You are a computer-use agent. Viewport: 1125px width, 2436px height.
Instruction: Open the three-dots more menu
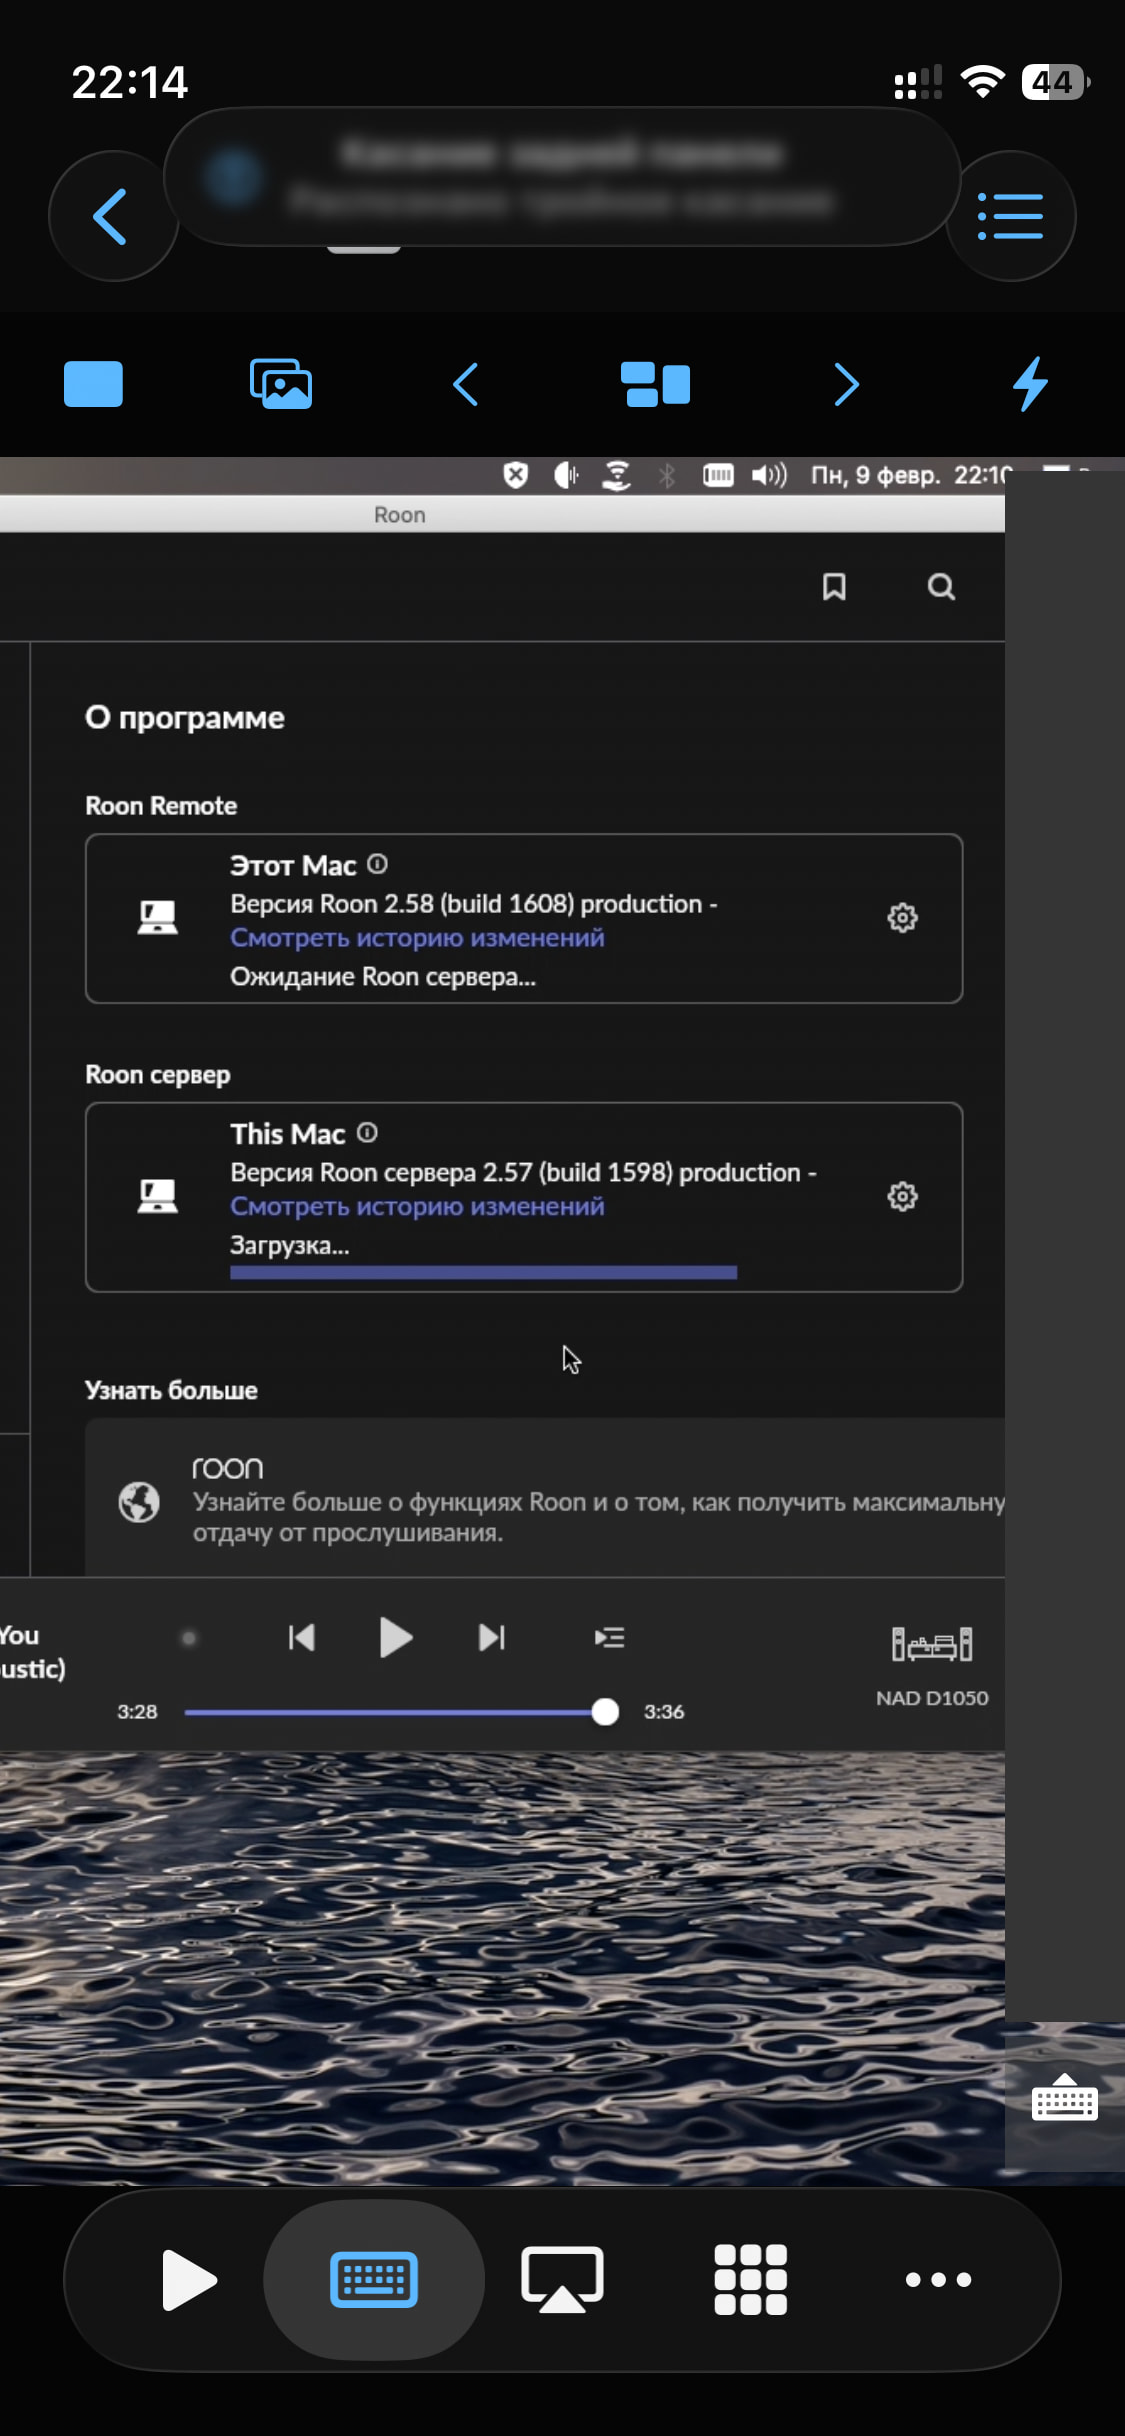937,2280
